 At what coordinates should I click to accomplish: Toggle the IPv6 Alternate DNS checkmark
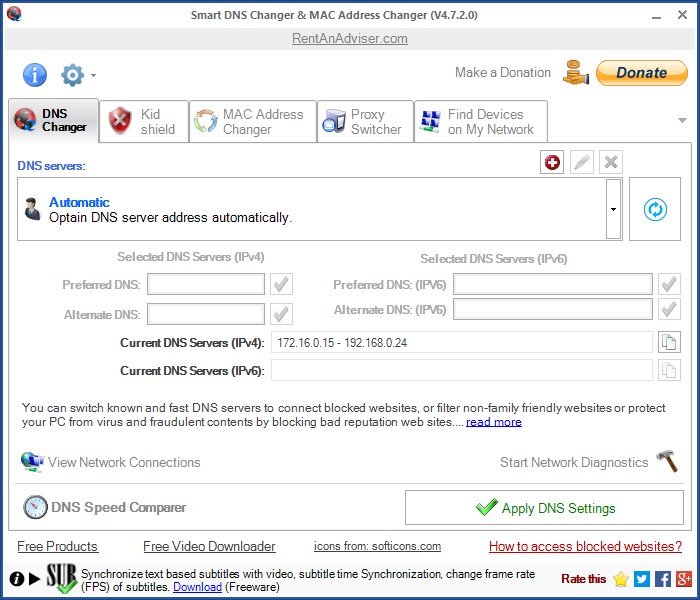(x=669, y=309)
